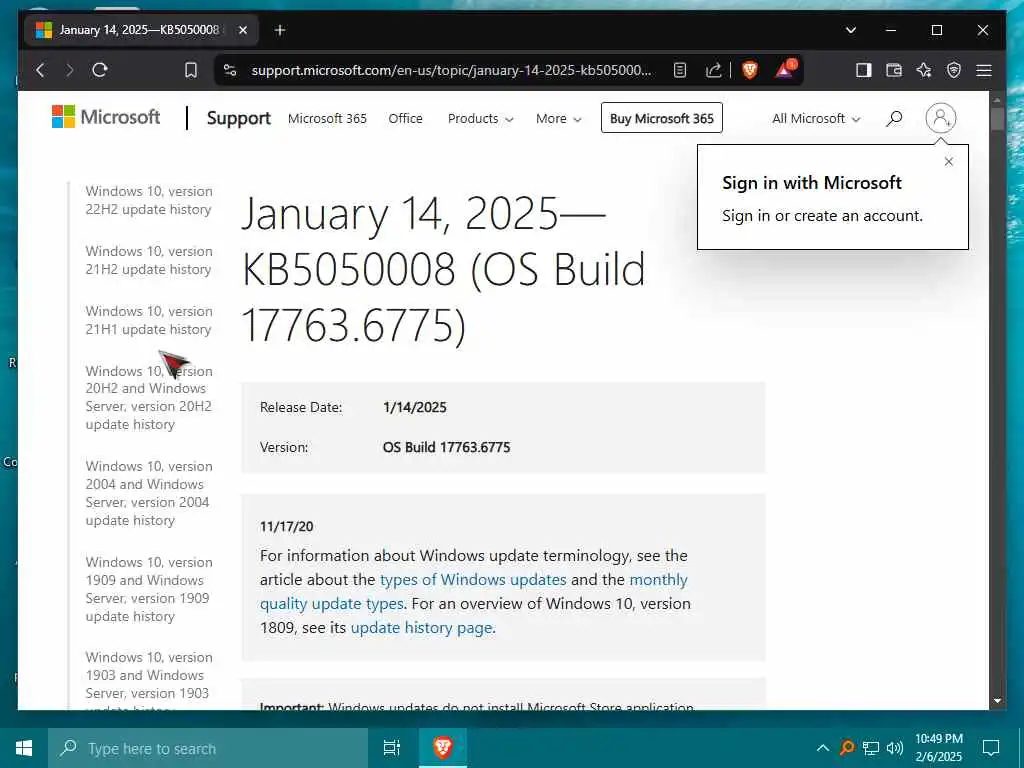
Task: Click the account sign-in avatar
Action: 940,118
